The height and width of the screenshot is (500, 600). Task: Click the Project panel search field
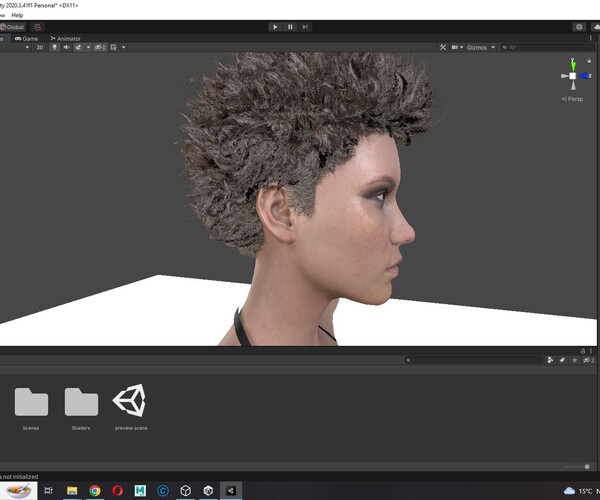point(474,360)
